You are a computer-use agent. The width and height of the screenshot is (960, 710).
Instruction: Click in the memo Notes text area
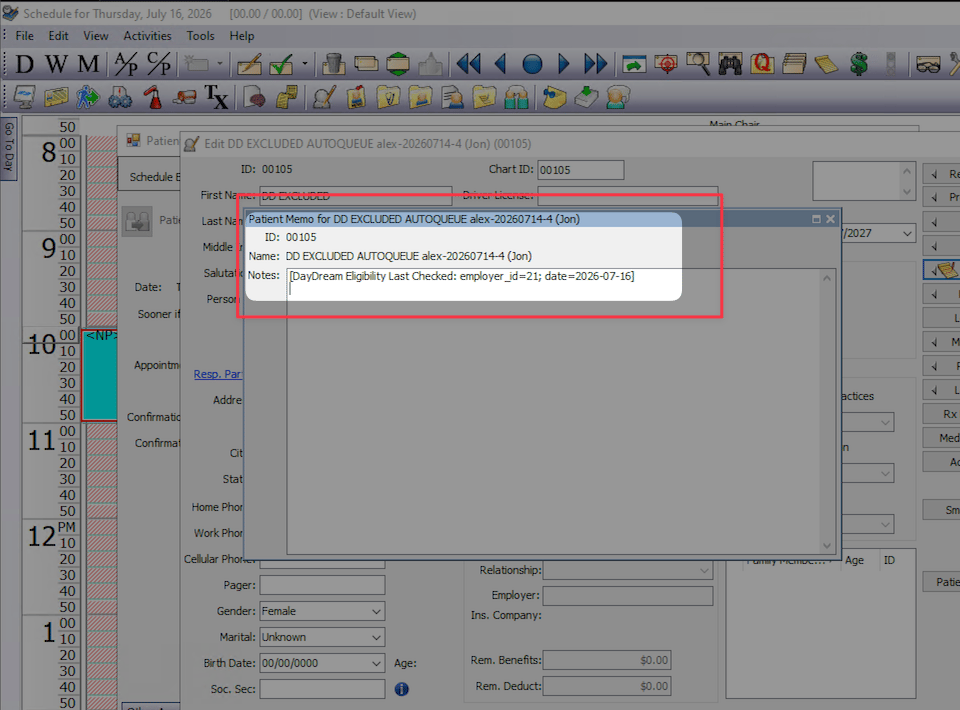[553, 411]
